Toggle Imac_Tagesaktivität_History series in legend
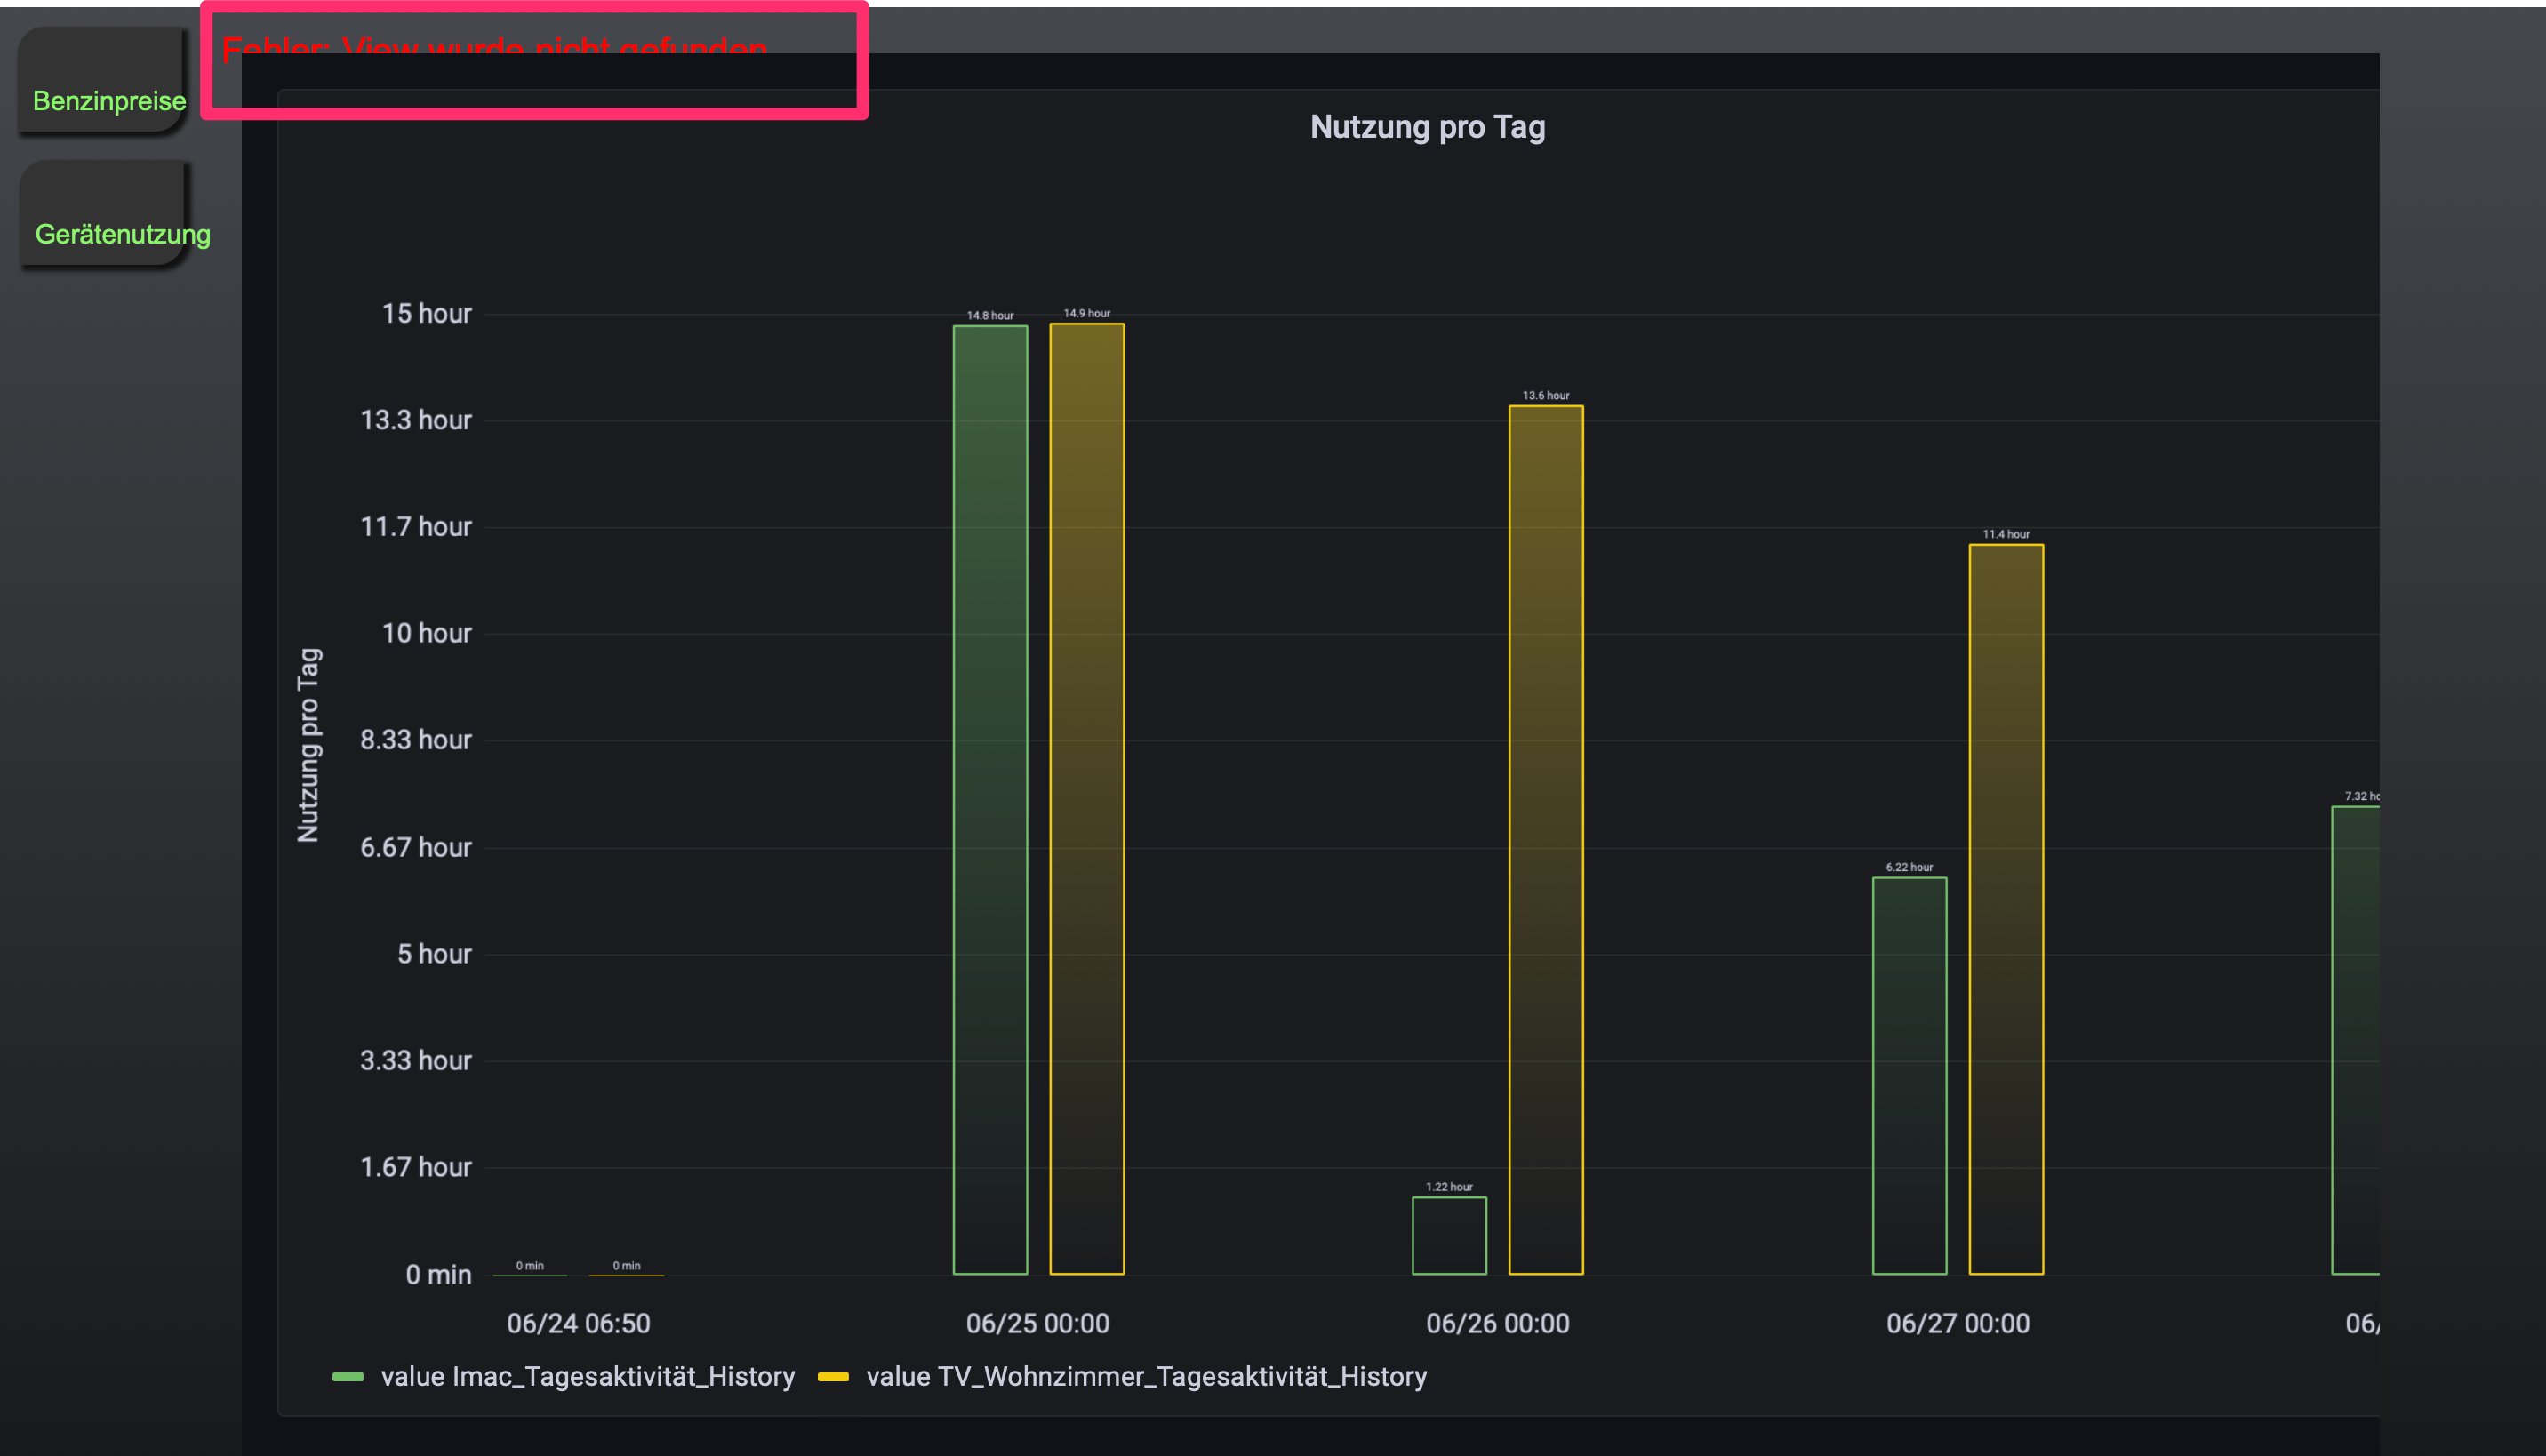 [x=587, y=1376]
